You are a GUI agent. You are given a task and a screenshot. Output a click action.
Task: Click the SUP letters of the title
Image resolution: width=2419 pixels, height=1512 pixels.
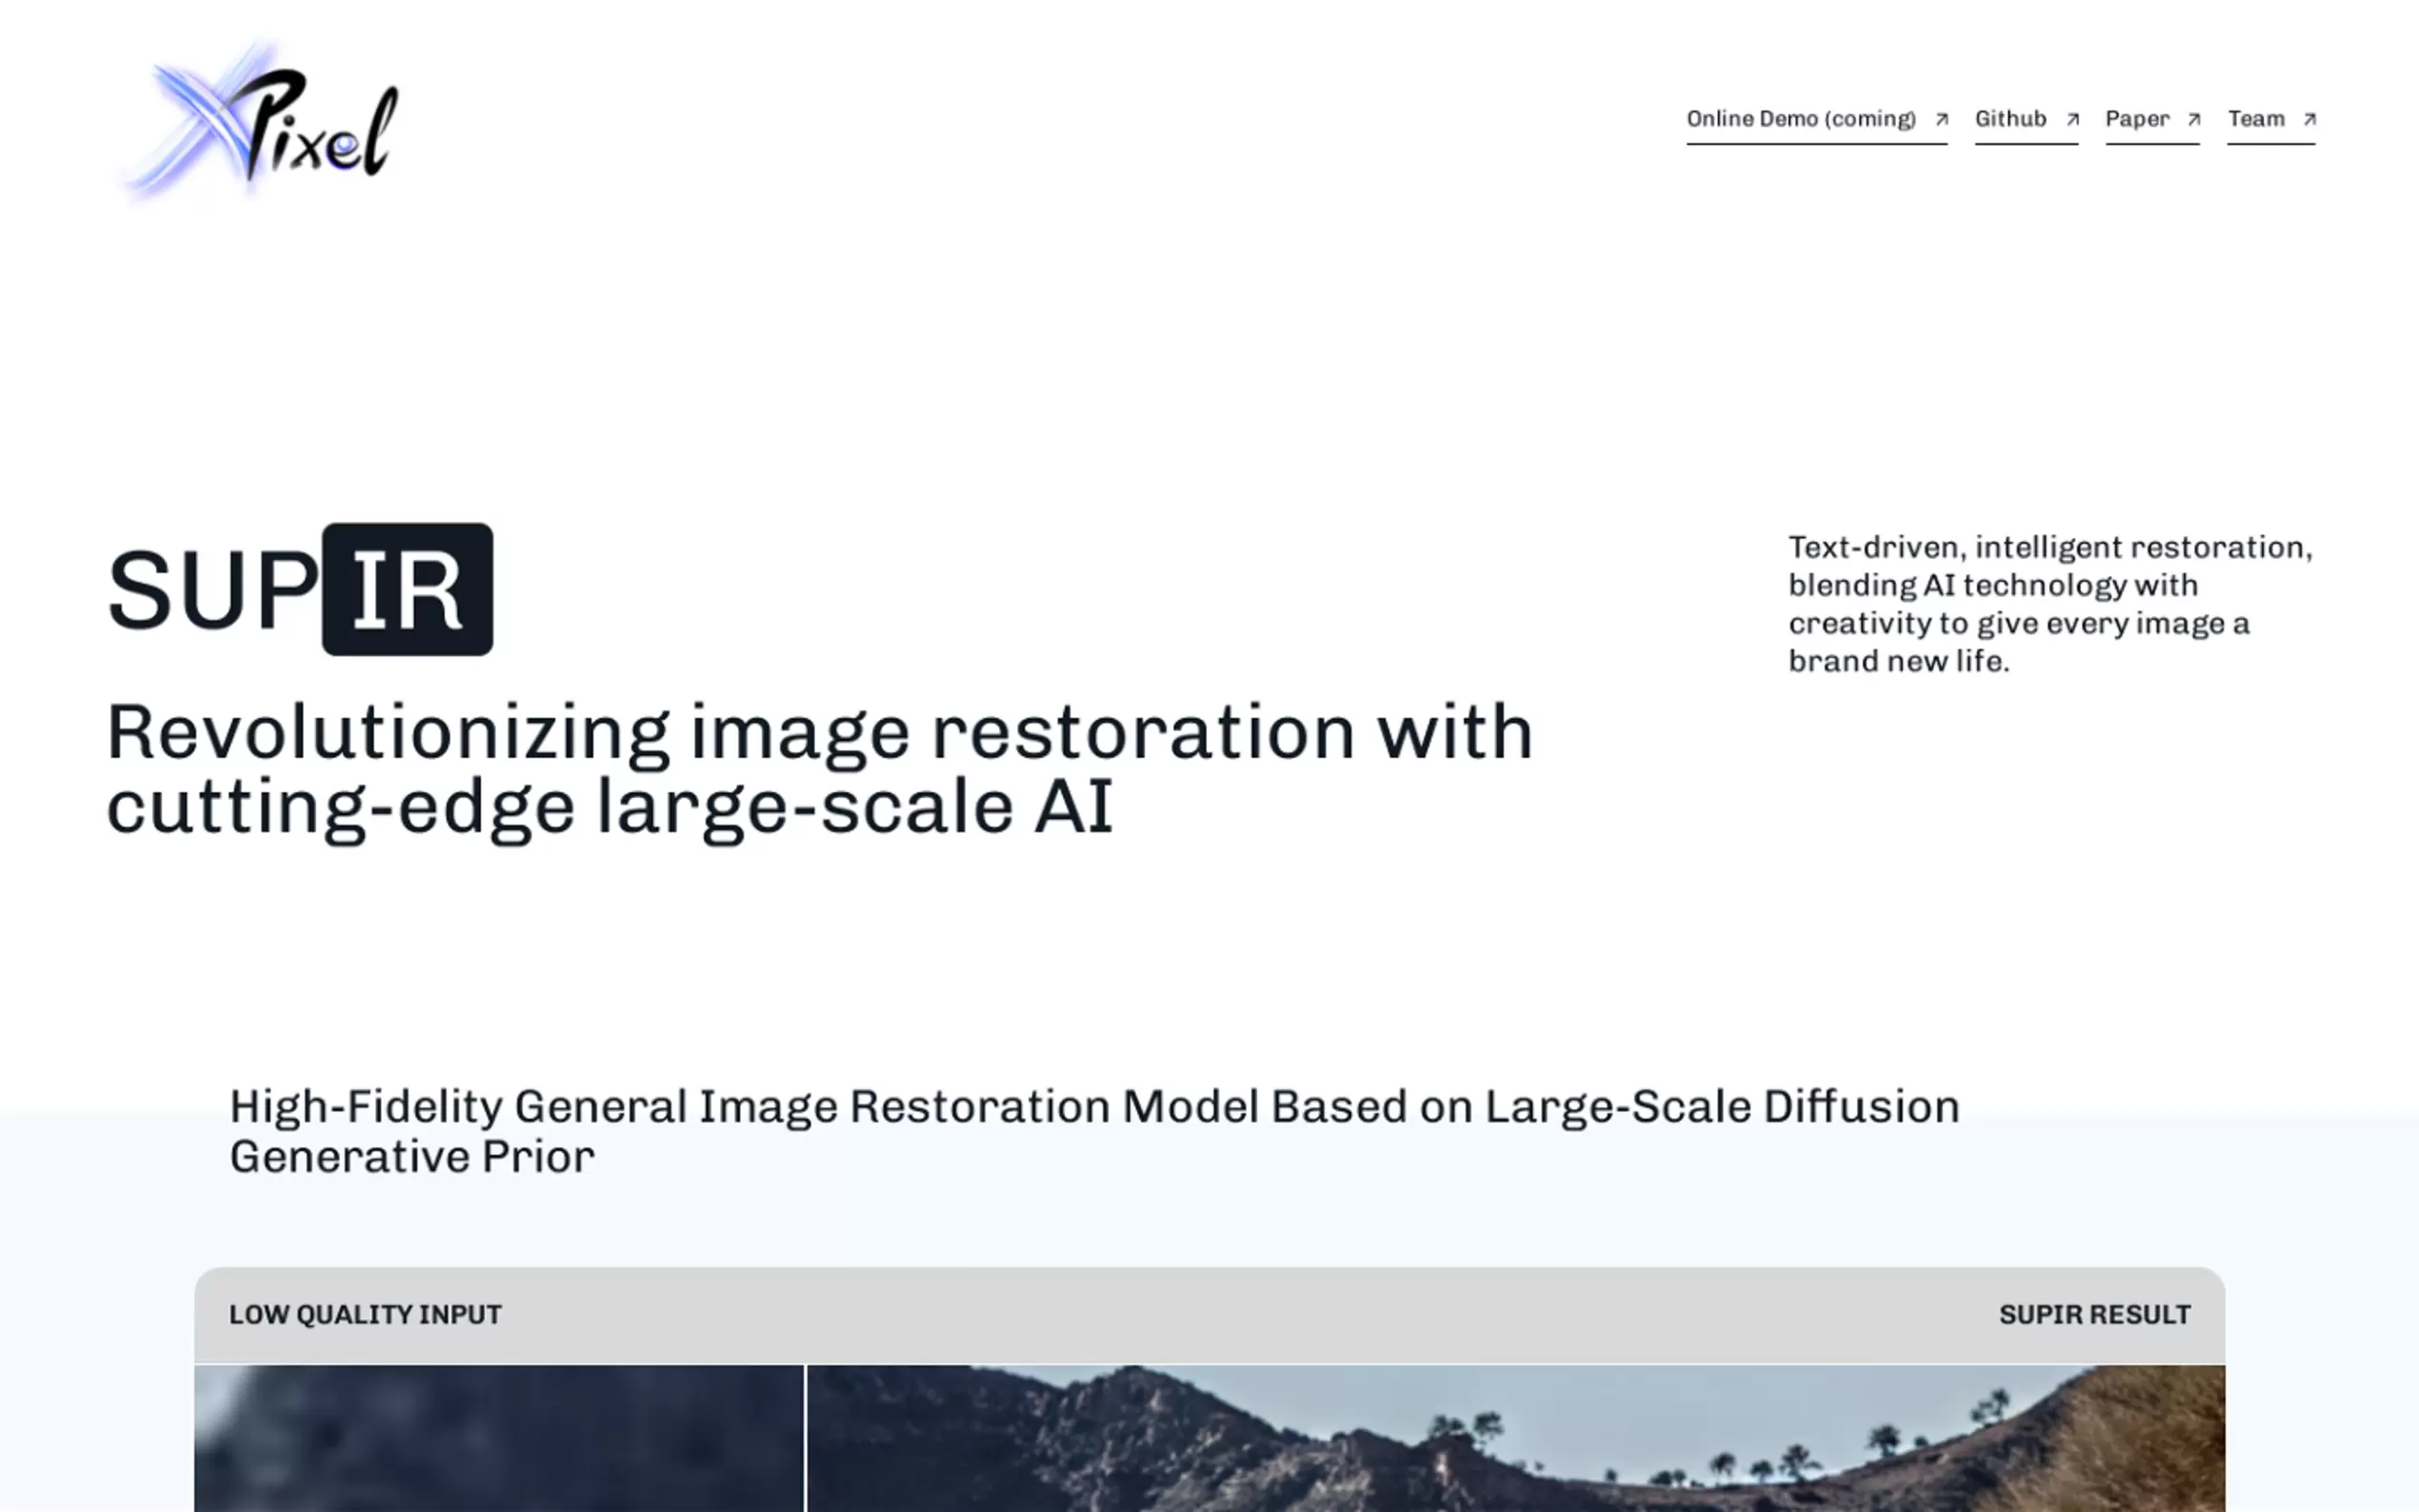[212, 590]
